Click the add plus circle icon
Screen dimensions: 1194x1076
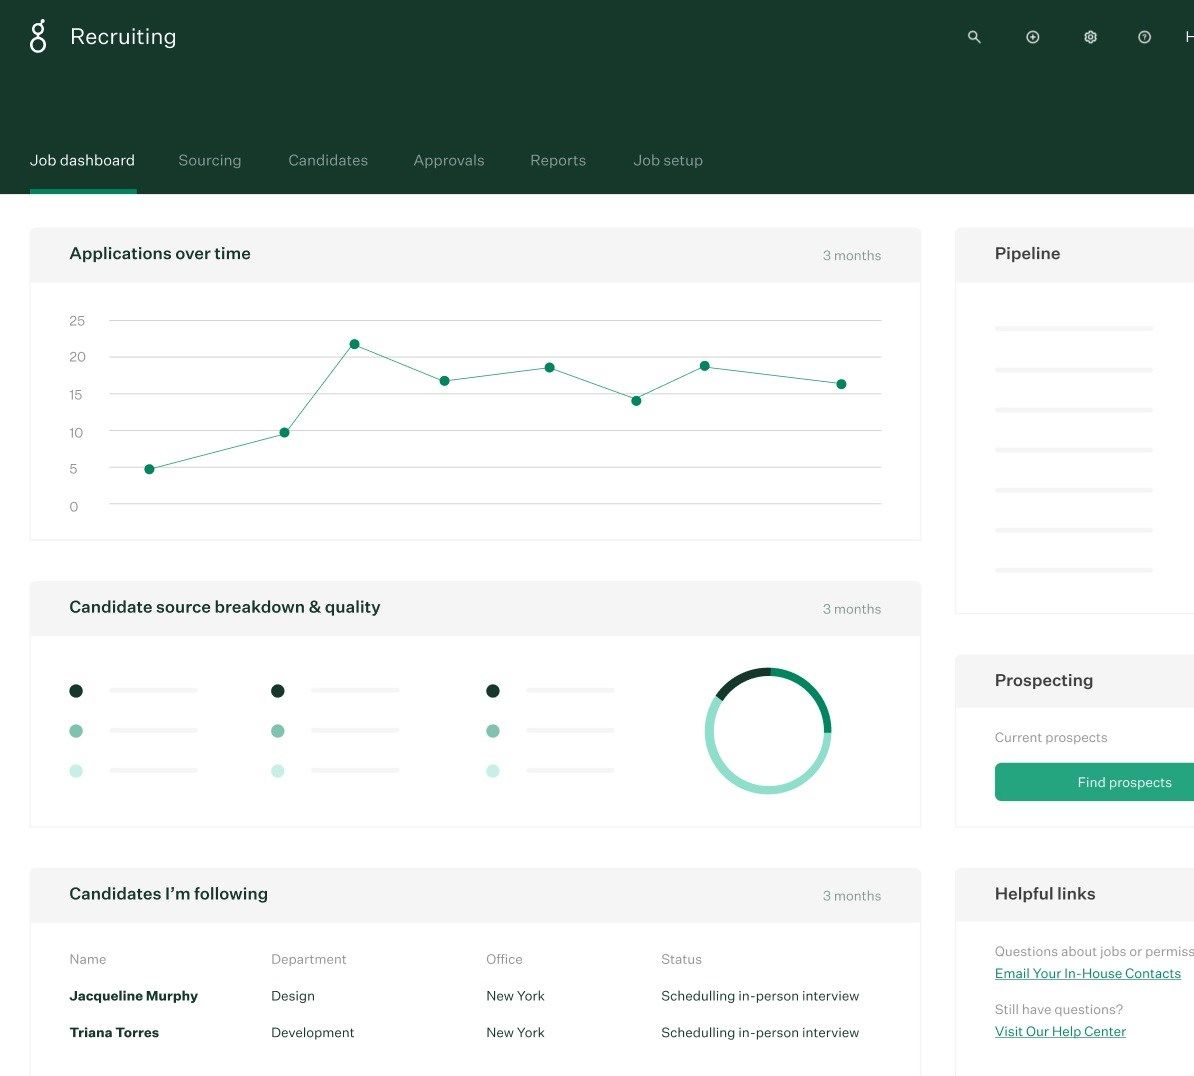(1033, 37)
